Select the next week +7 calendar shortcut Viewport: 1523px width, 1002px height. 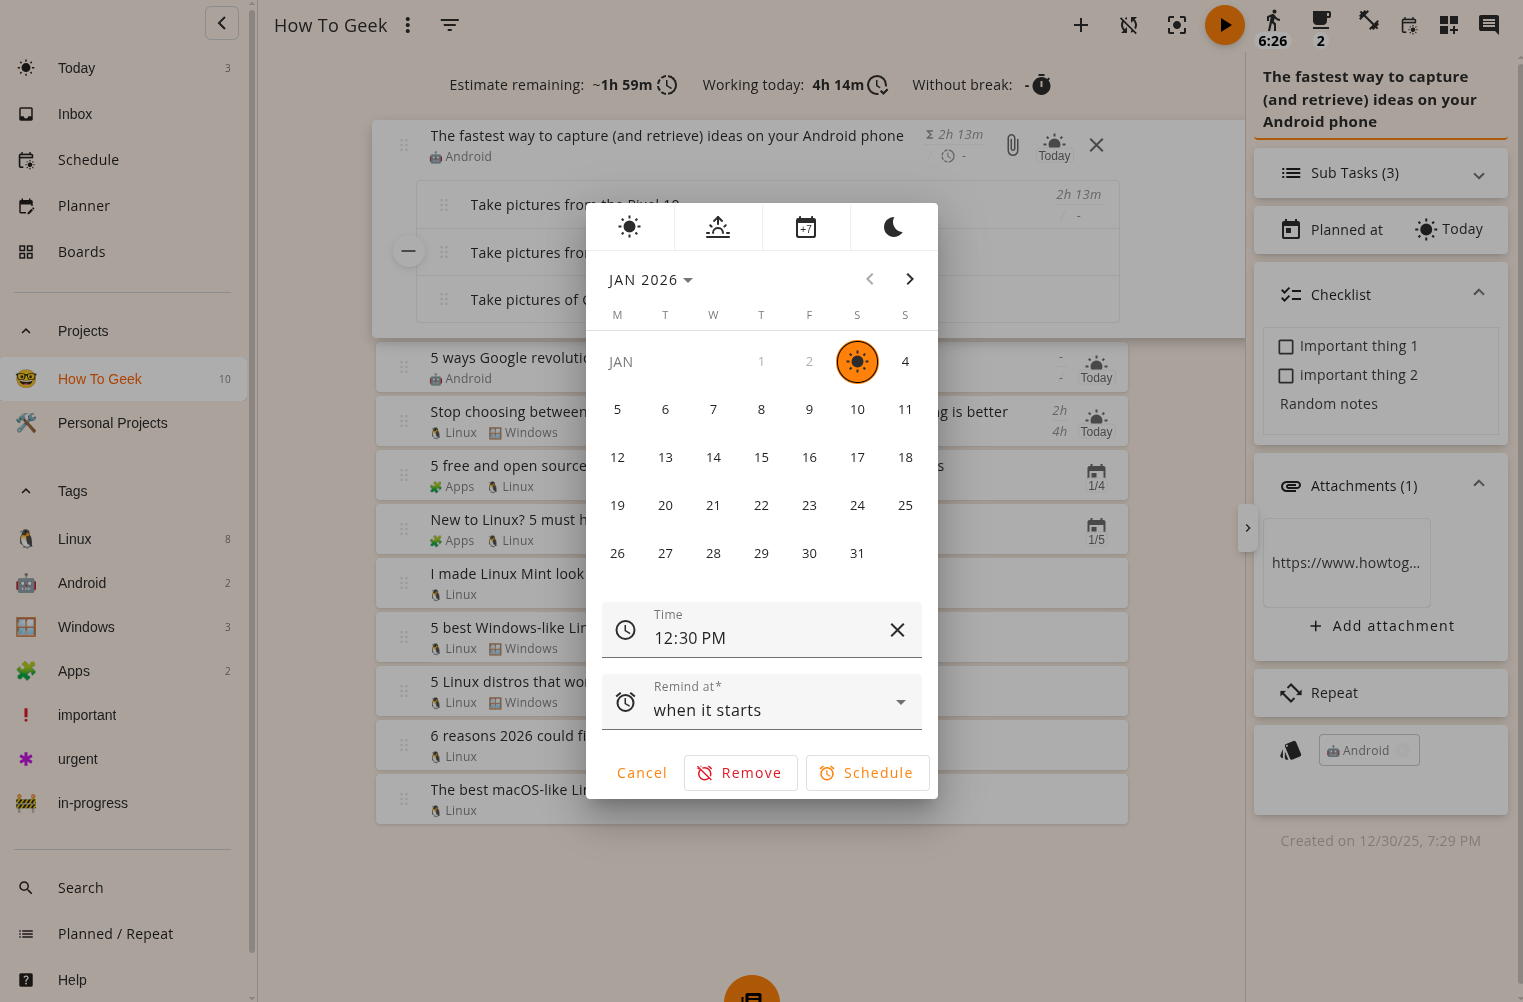point(806,227)
